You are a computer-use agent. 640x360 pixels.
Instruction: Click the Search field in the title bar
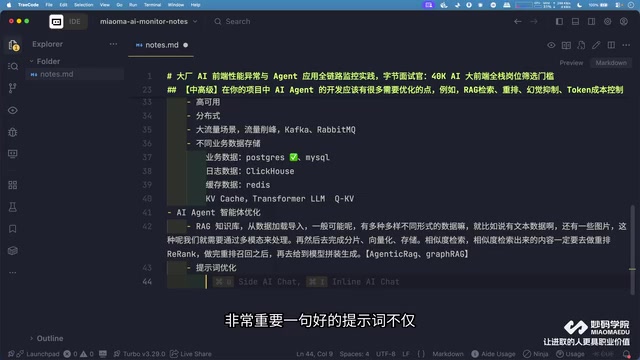click(233, 21)
